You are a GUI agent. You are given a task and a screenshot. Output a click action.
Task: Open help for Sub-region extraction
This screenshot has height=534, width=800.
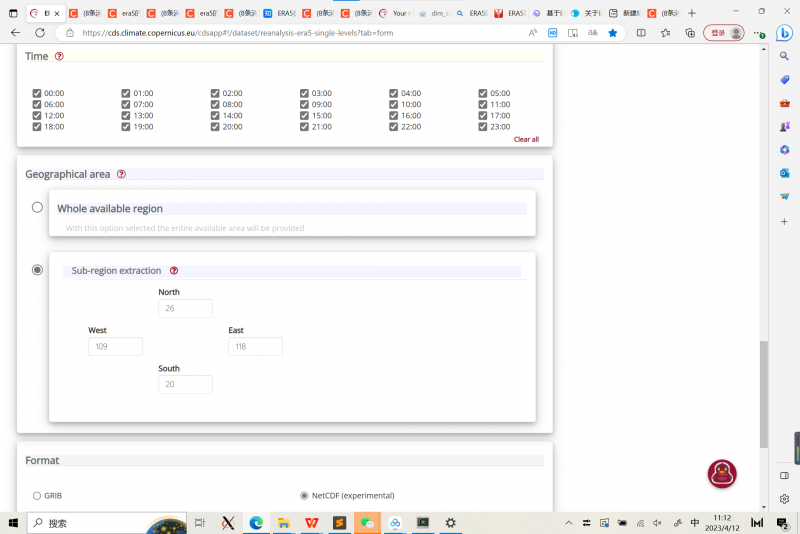tap(174, 271)
